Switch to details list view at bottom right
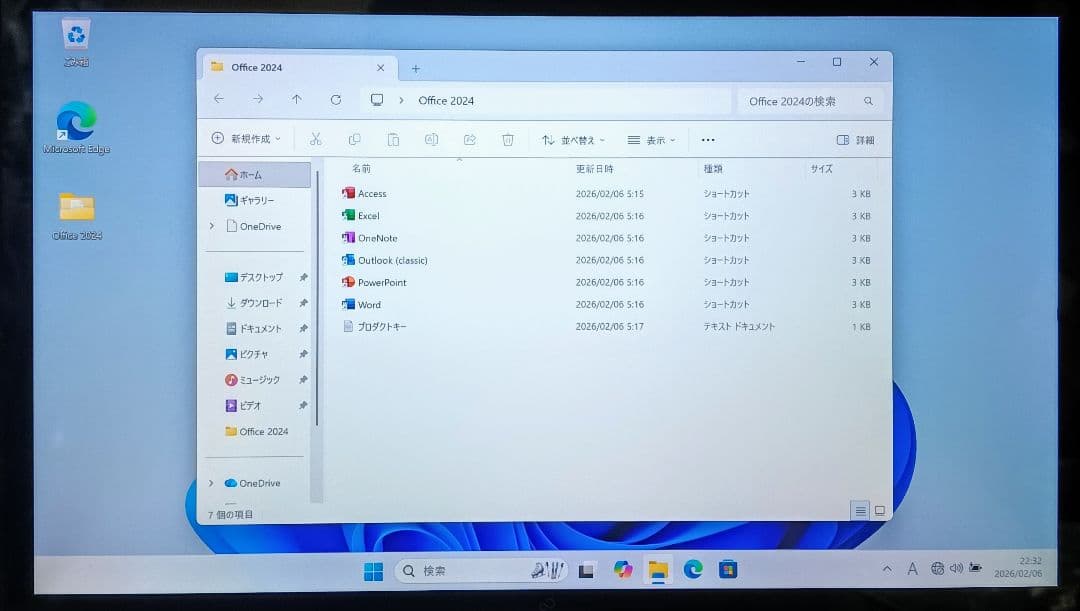The width and height of the screenshot is (1080, 611). pyautogui.click(x=860, y=510)
